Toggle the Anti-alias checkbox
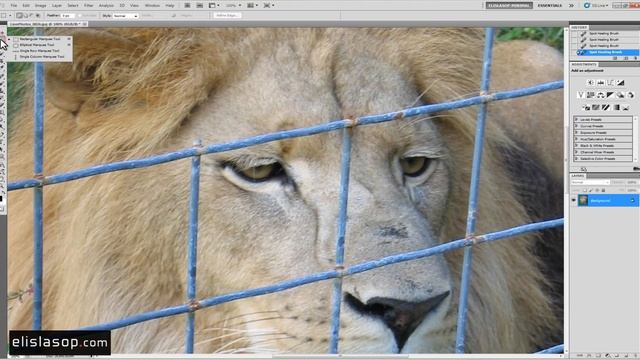Image resolution: width=640 pixels, height=360 pixels. (80, 16)
